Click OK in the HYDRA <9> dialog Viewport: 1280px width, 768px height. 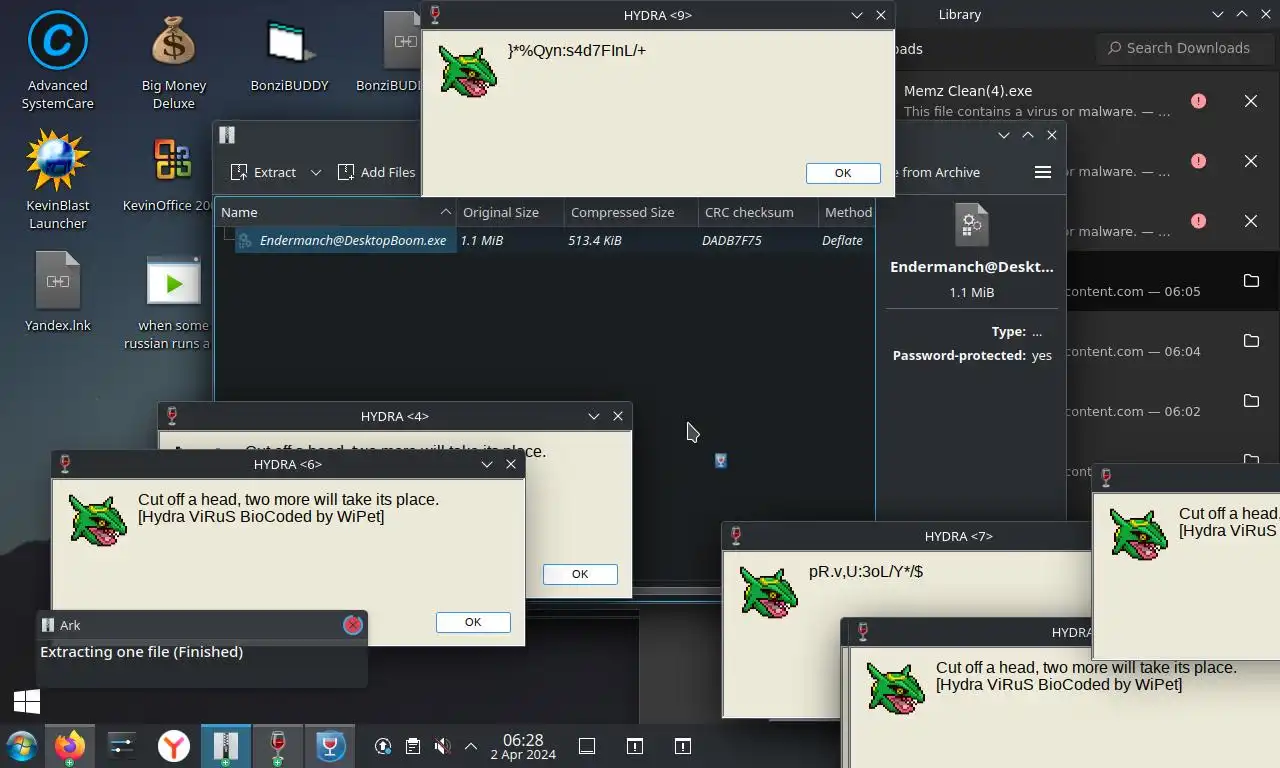pos(843,173)
